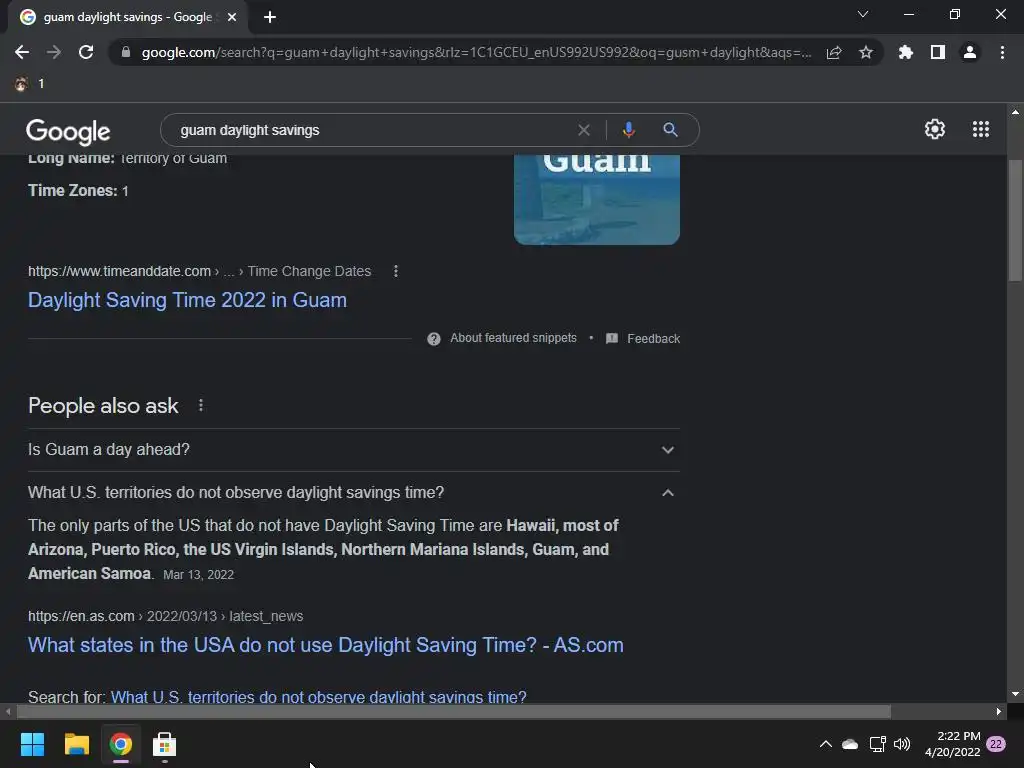Go back to the previous page

pyautogui.click(x=22, y=52)
